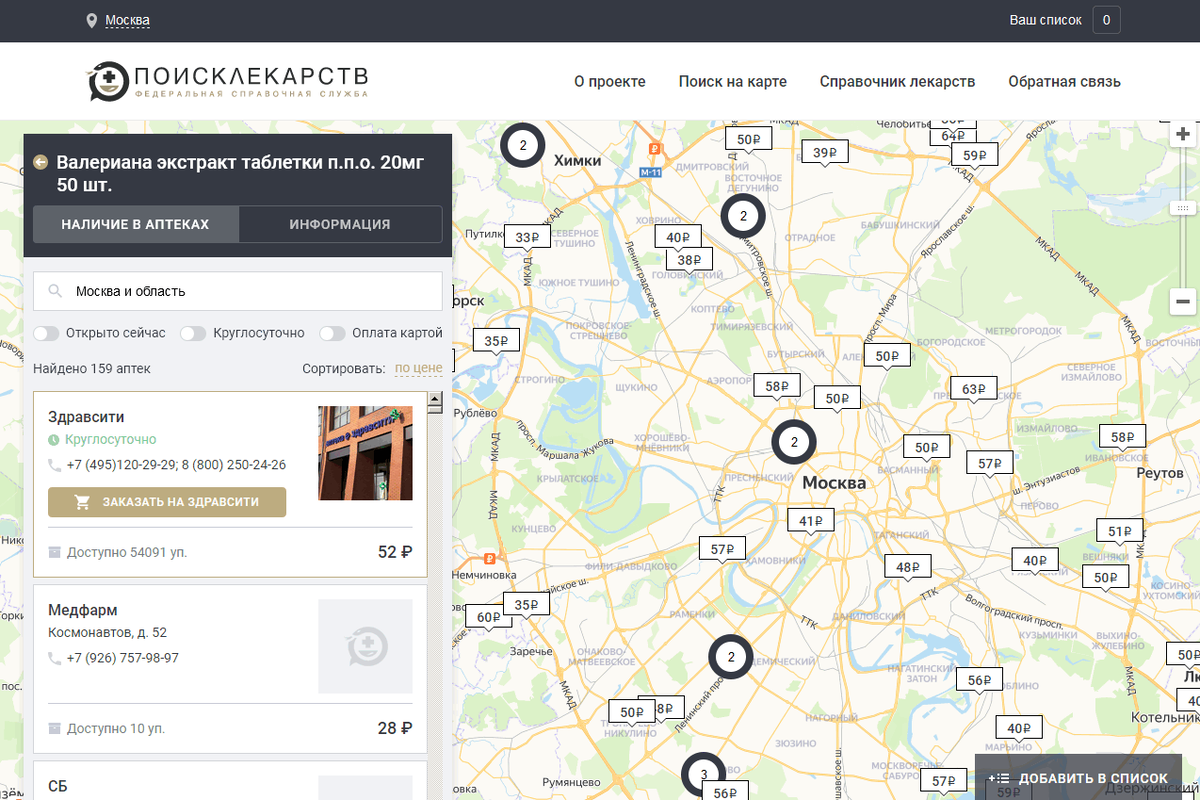This screenshot has height=800, width=1200.
Task: Switch to the Наличие в аптеках tab
Action: tap(135, 224)
